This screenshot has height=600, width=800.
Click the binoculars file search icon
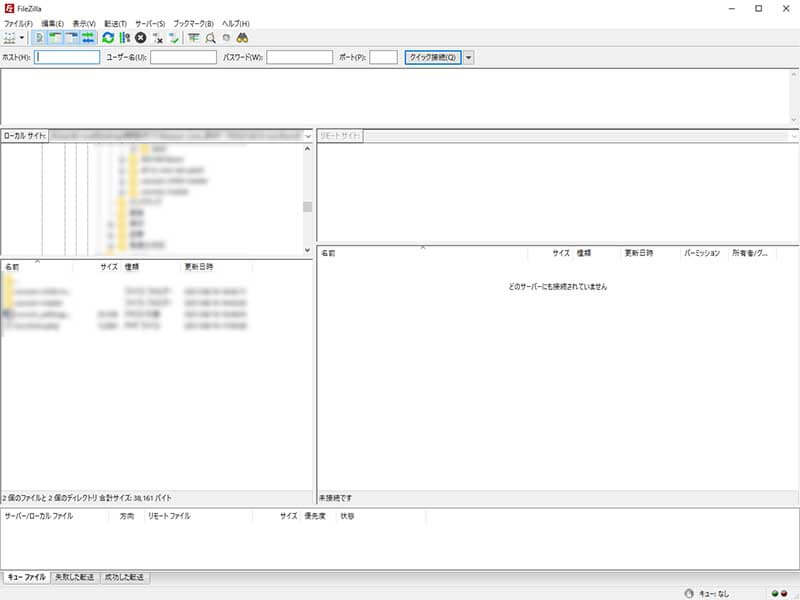pyautogui.click(x=242, y=38)
